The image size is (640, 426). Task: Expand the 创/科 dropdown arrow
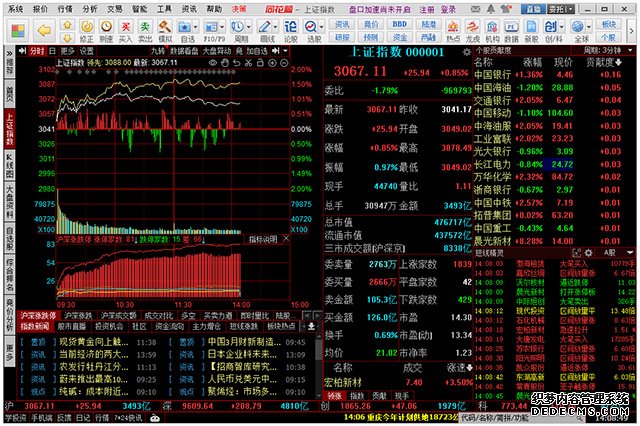tap(562, 27)
